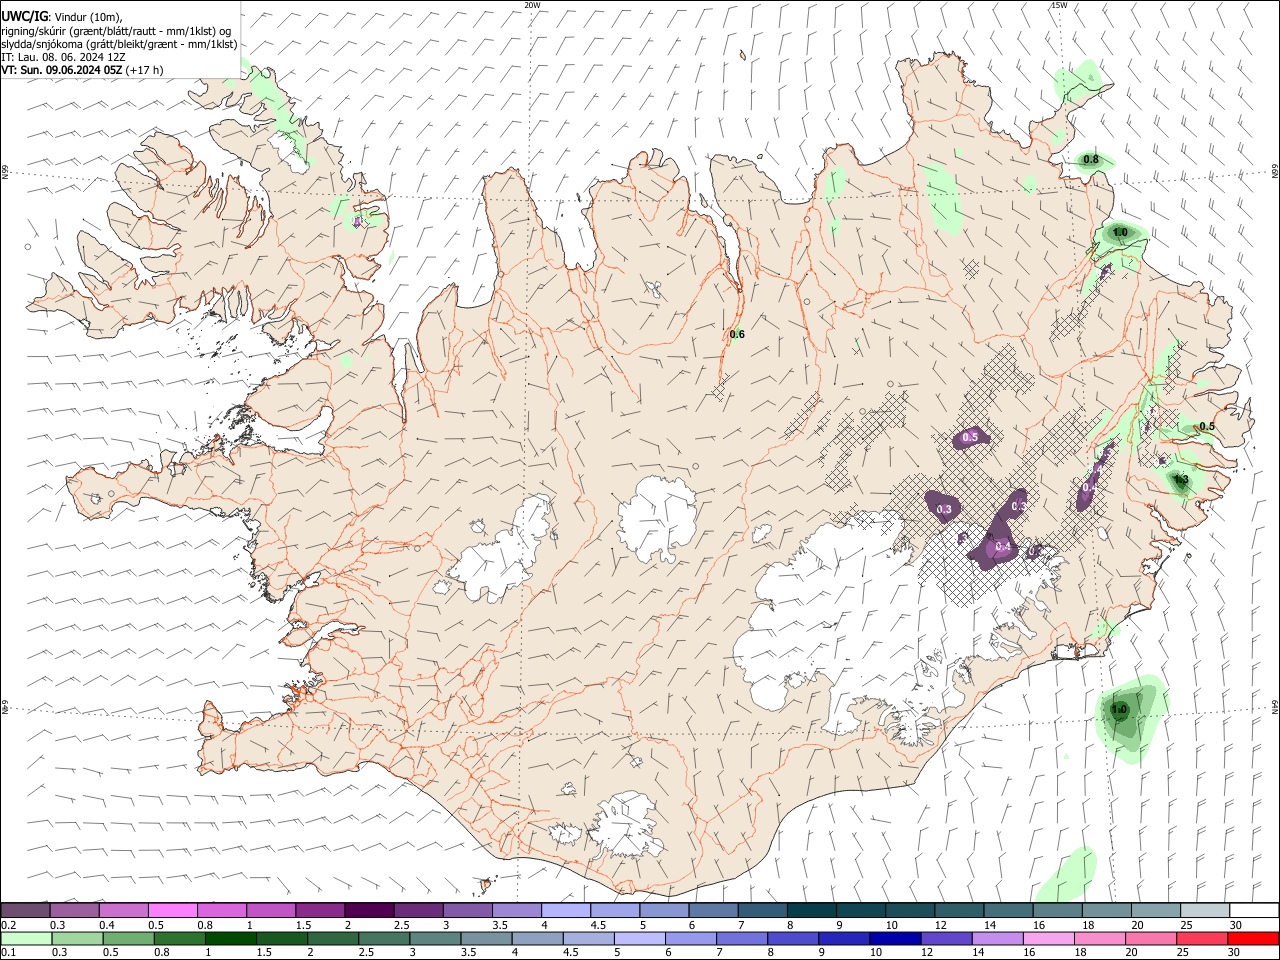Click the "IT: Lau. 08. 06. 2024 12Z" line
Image resolution: width=1280 pixels, height=960 pixels.
(63, 57)
